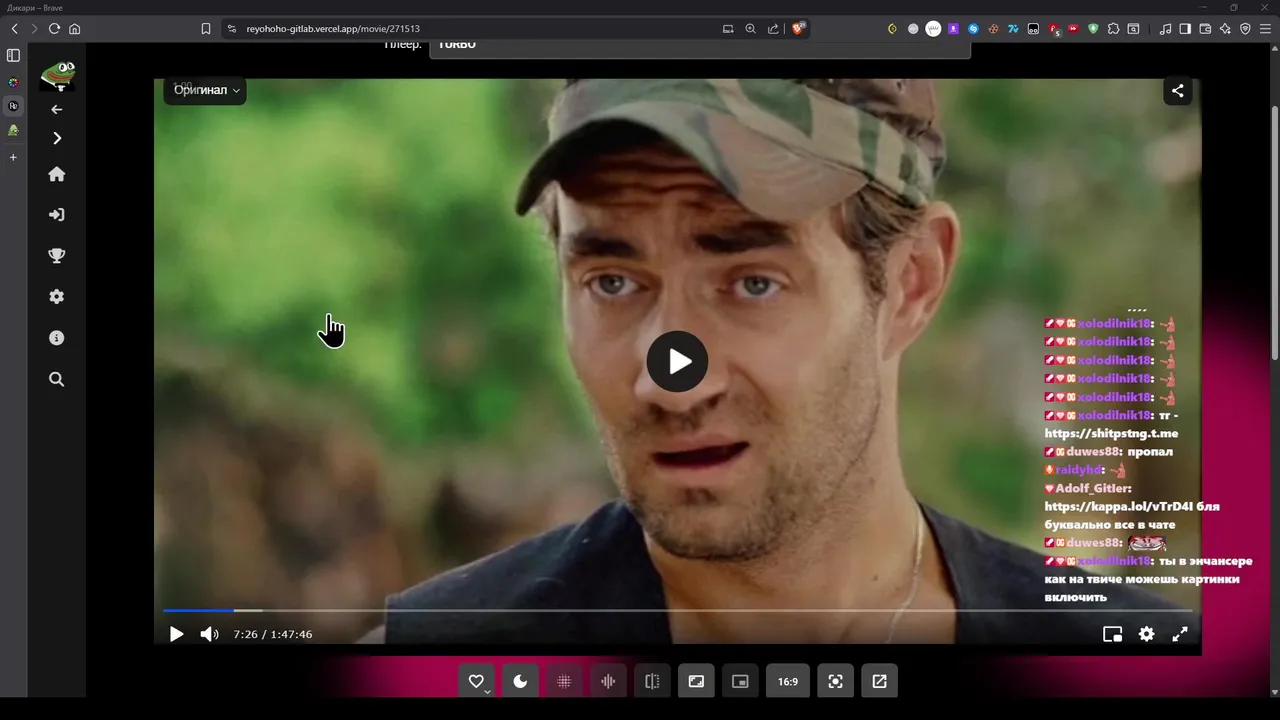Click the Pepe frog site logo
Screen dimensions: 1280x720
(57, 75)
